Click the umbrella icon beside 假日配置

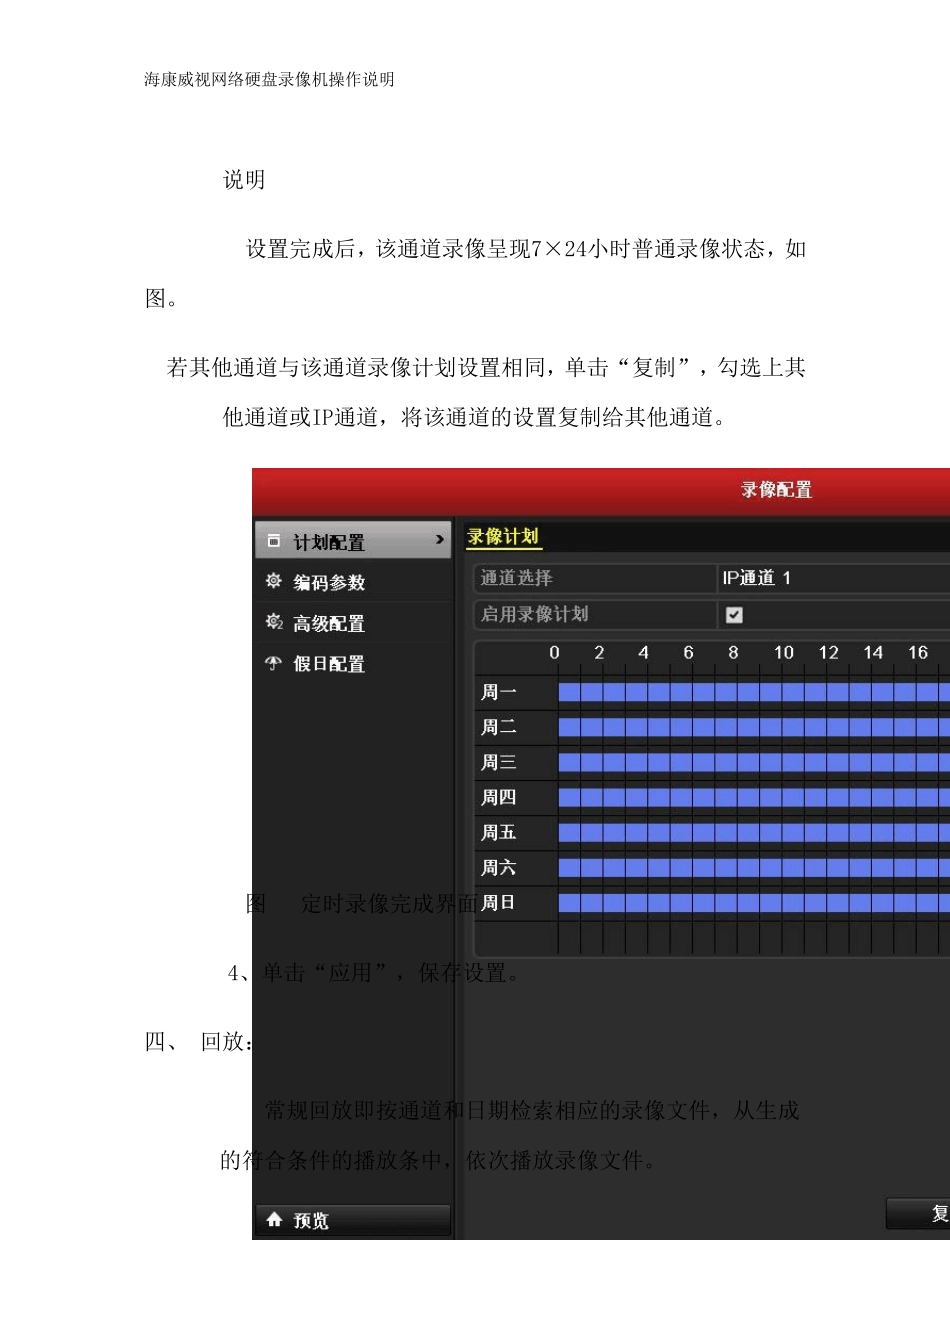coord(273,663)
